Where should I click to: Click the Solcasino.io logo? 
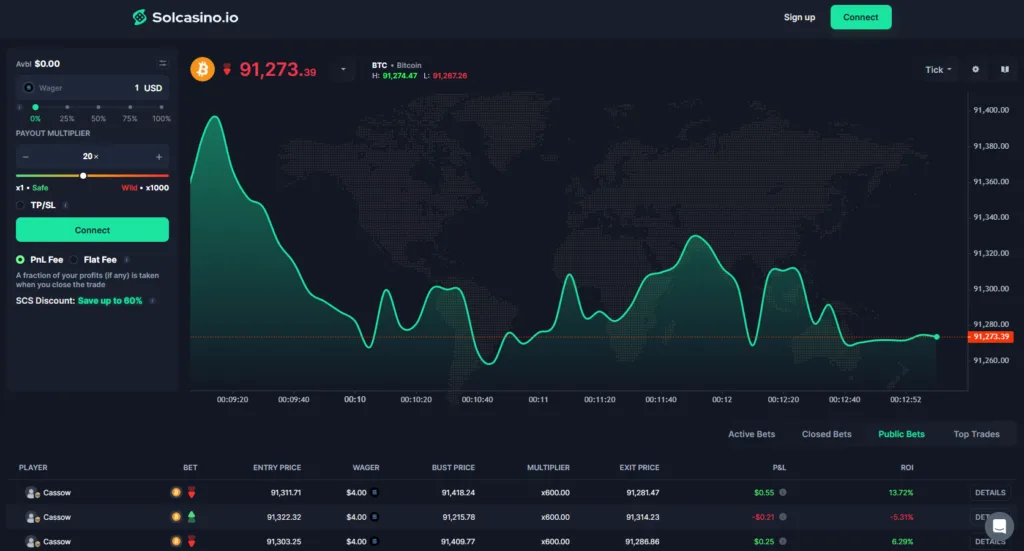pyautogui.click(x=185, y=17)
